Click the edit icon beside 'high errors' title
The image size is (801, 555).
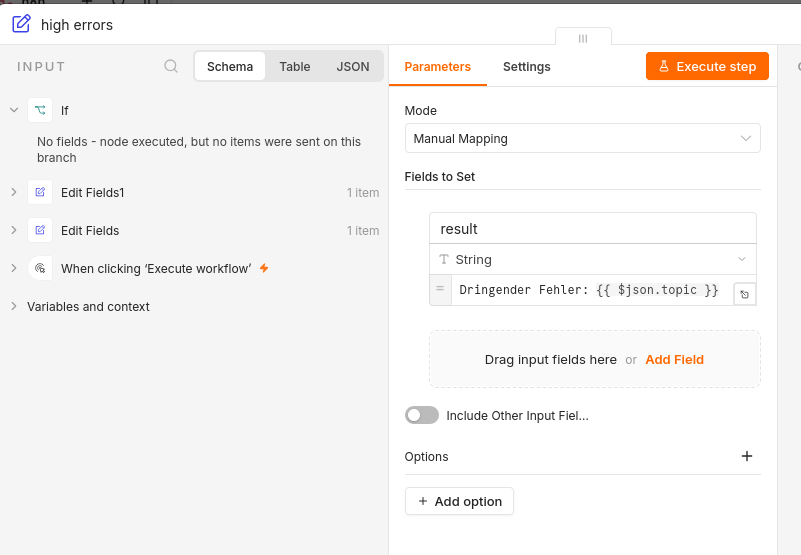click(21, 24)
